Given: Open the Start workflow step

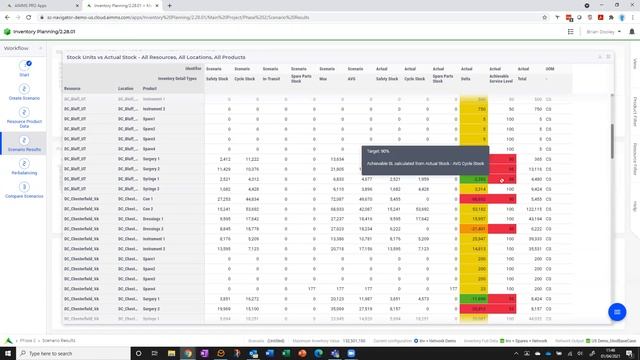Looking at the screenshot, I should (x=24, y=68).
